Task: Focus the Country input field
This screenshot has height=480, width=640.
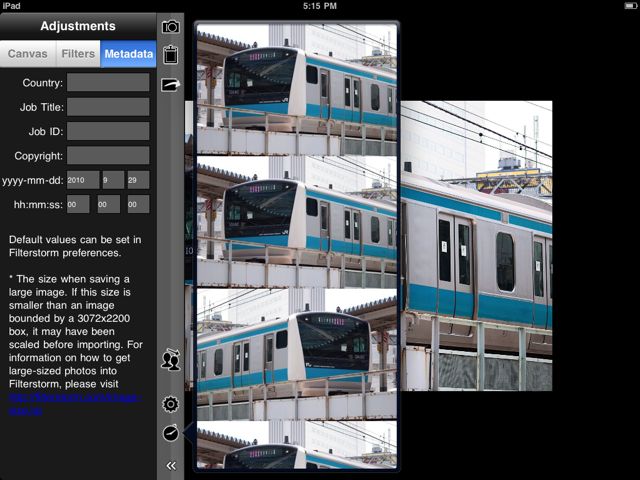Action: pyautogui.click(x=108, y=82)
